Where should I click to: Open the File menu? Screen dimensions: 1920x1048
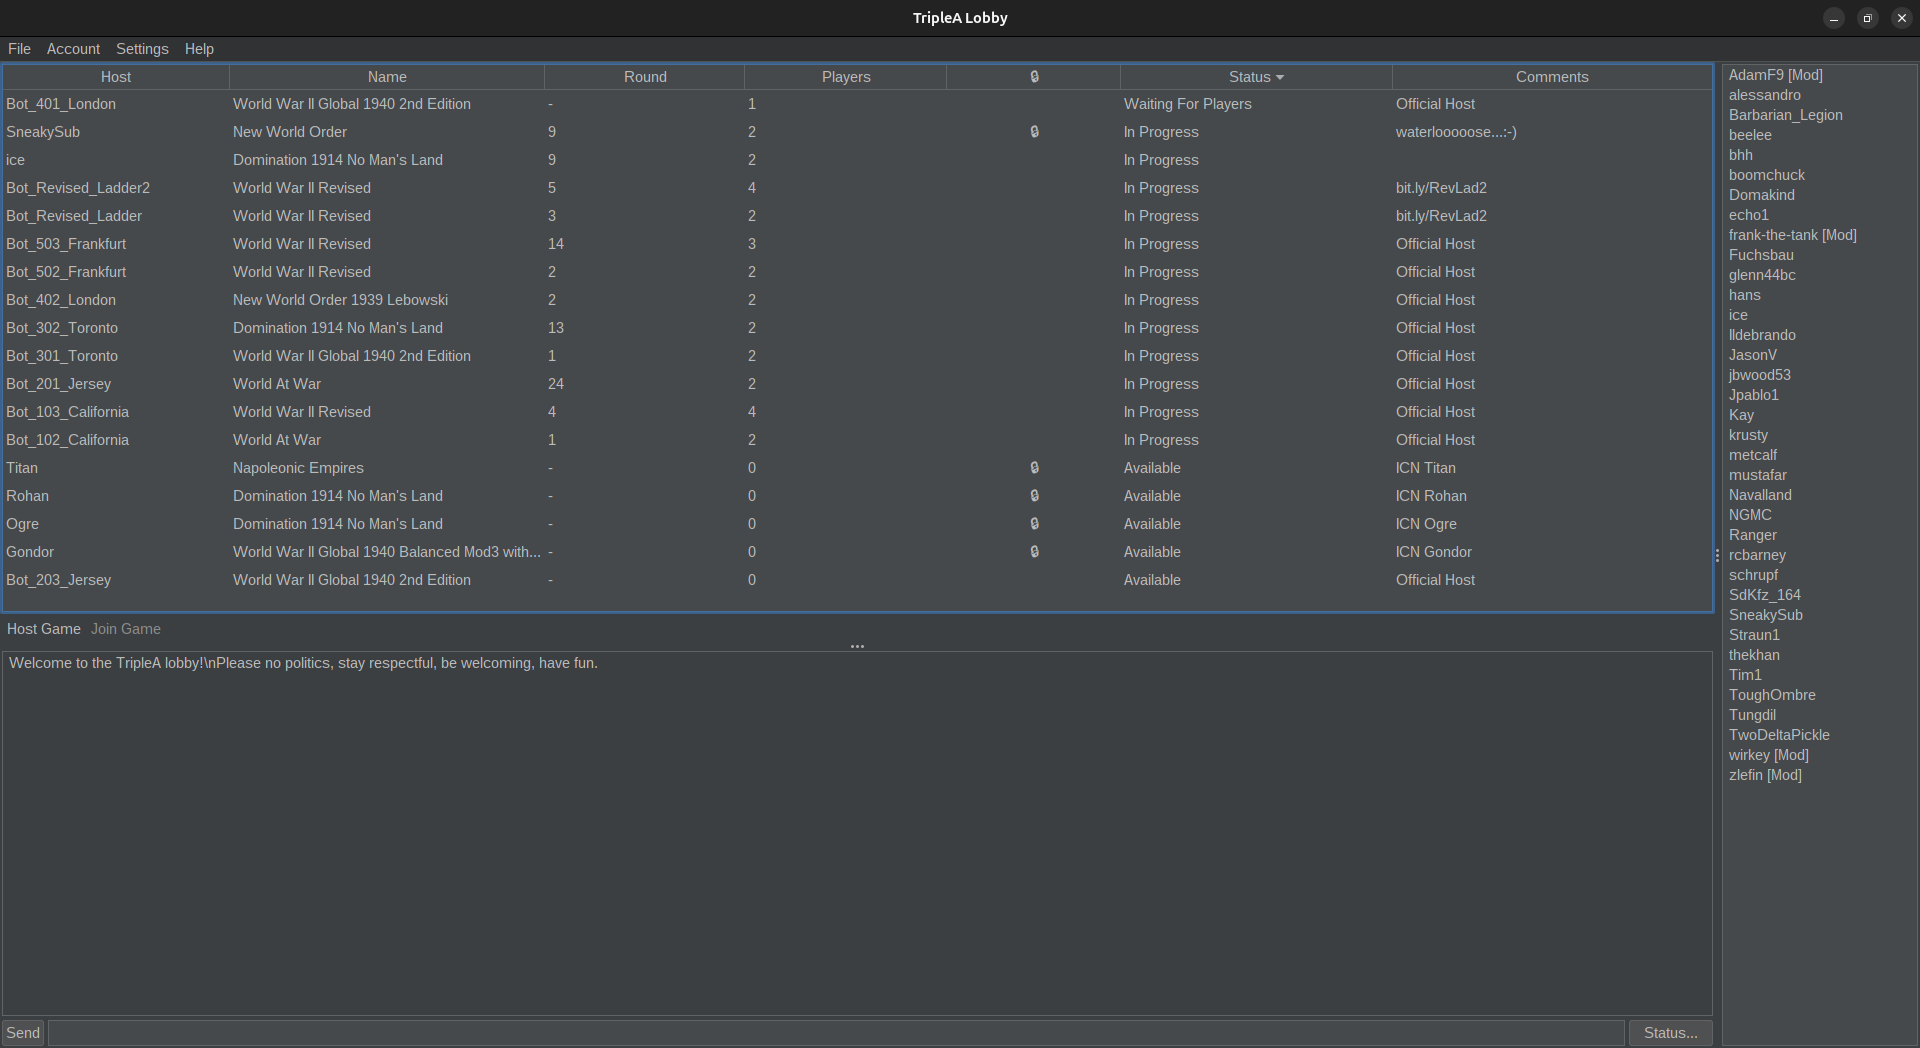[x=19, y=49]
